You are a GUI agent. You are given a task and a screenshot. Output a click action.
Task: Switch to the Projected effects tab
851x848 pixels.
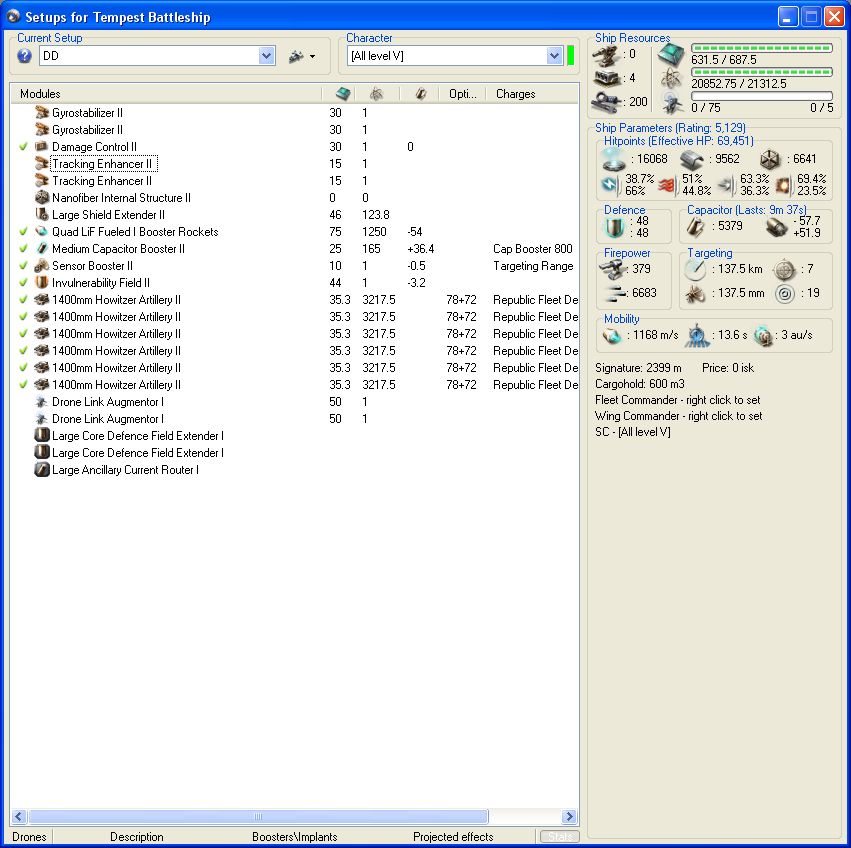pos(453,837)
